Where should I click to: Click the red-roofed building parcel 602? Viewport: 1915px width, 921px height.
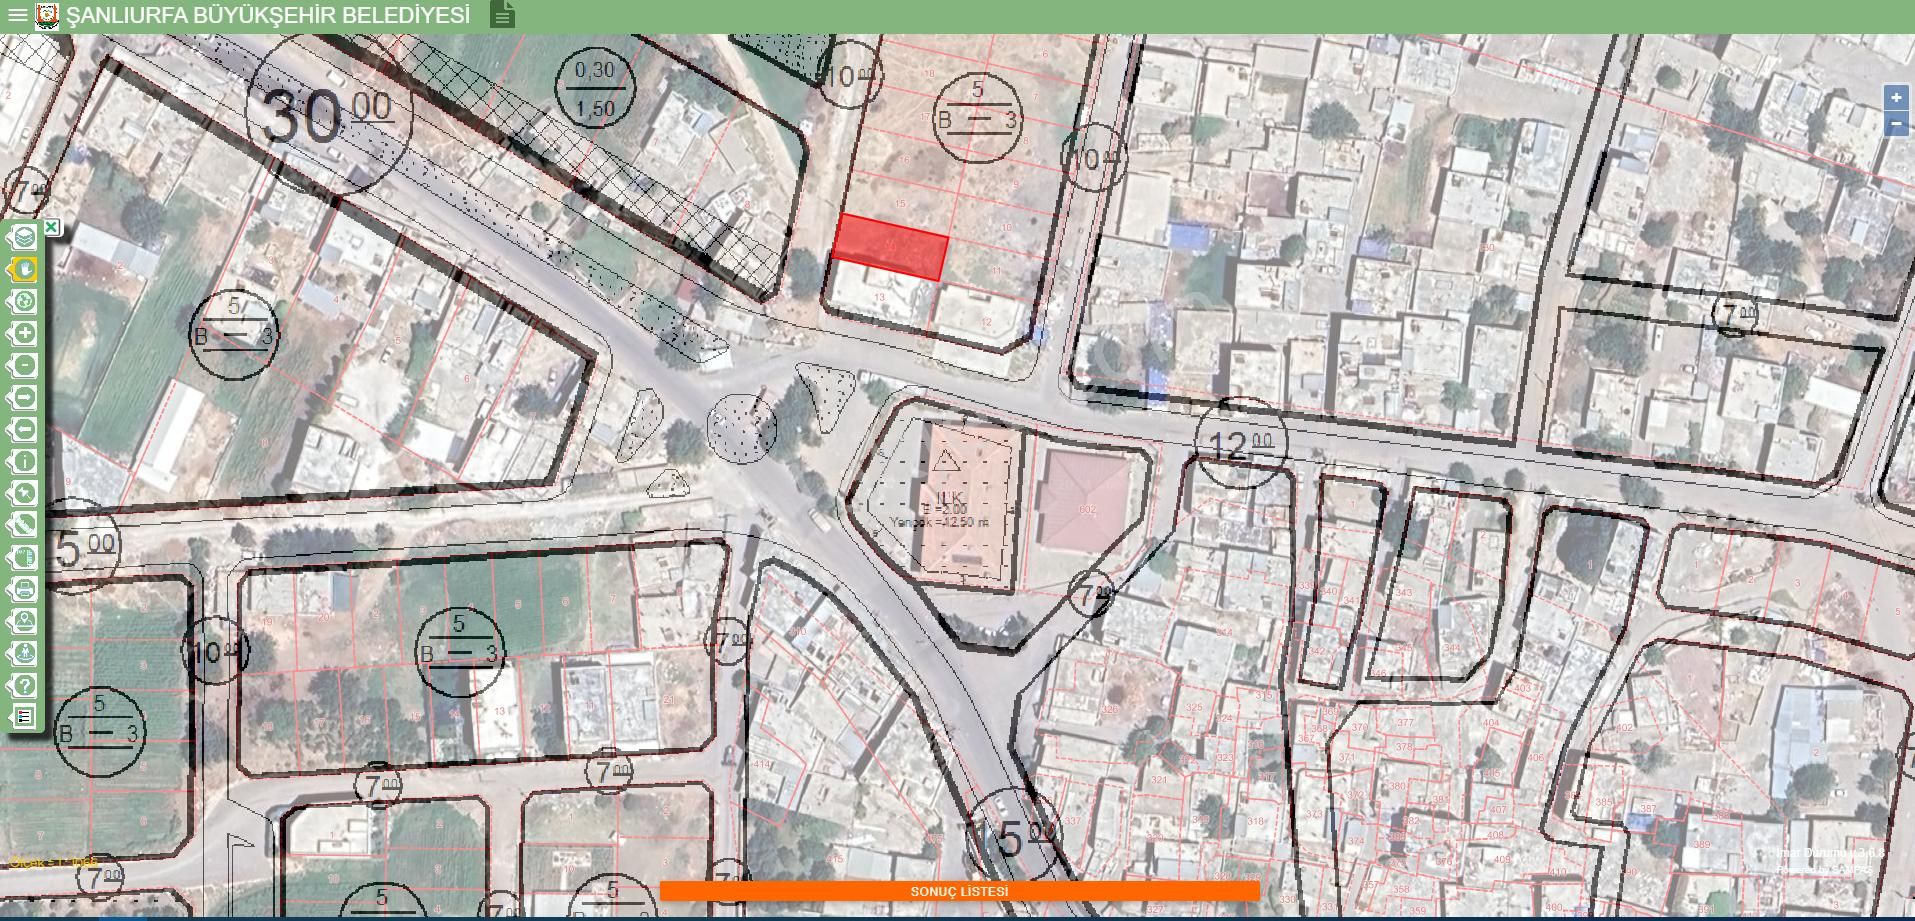1086,500
